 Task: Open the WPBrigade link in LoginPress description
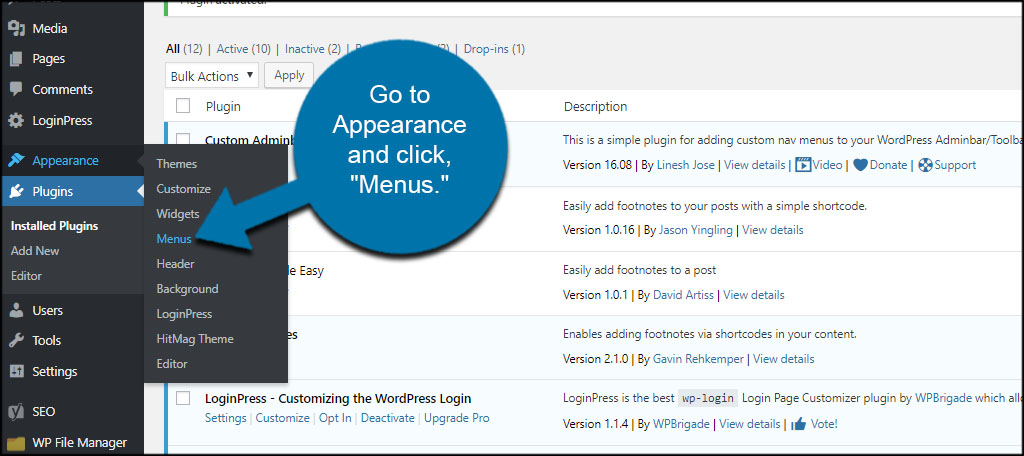tap(946, 397)
